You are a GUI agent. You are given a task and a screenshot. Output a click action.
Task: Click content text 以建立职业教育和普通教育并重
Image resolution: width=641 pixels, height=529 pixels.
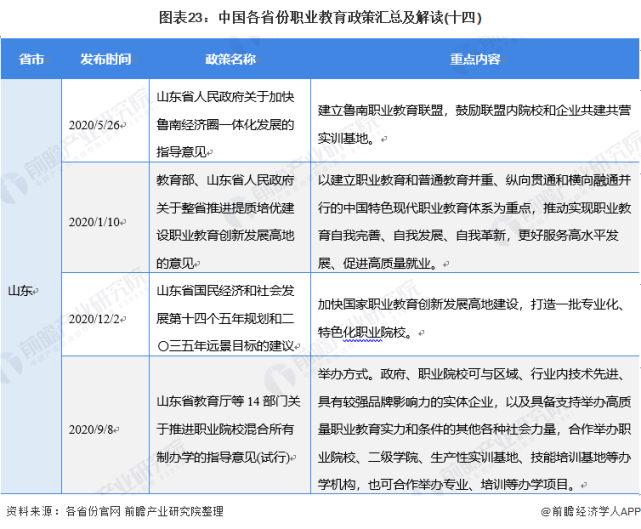[406, 180]
